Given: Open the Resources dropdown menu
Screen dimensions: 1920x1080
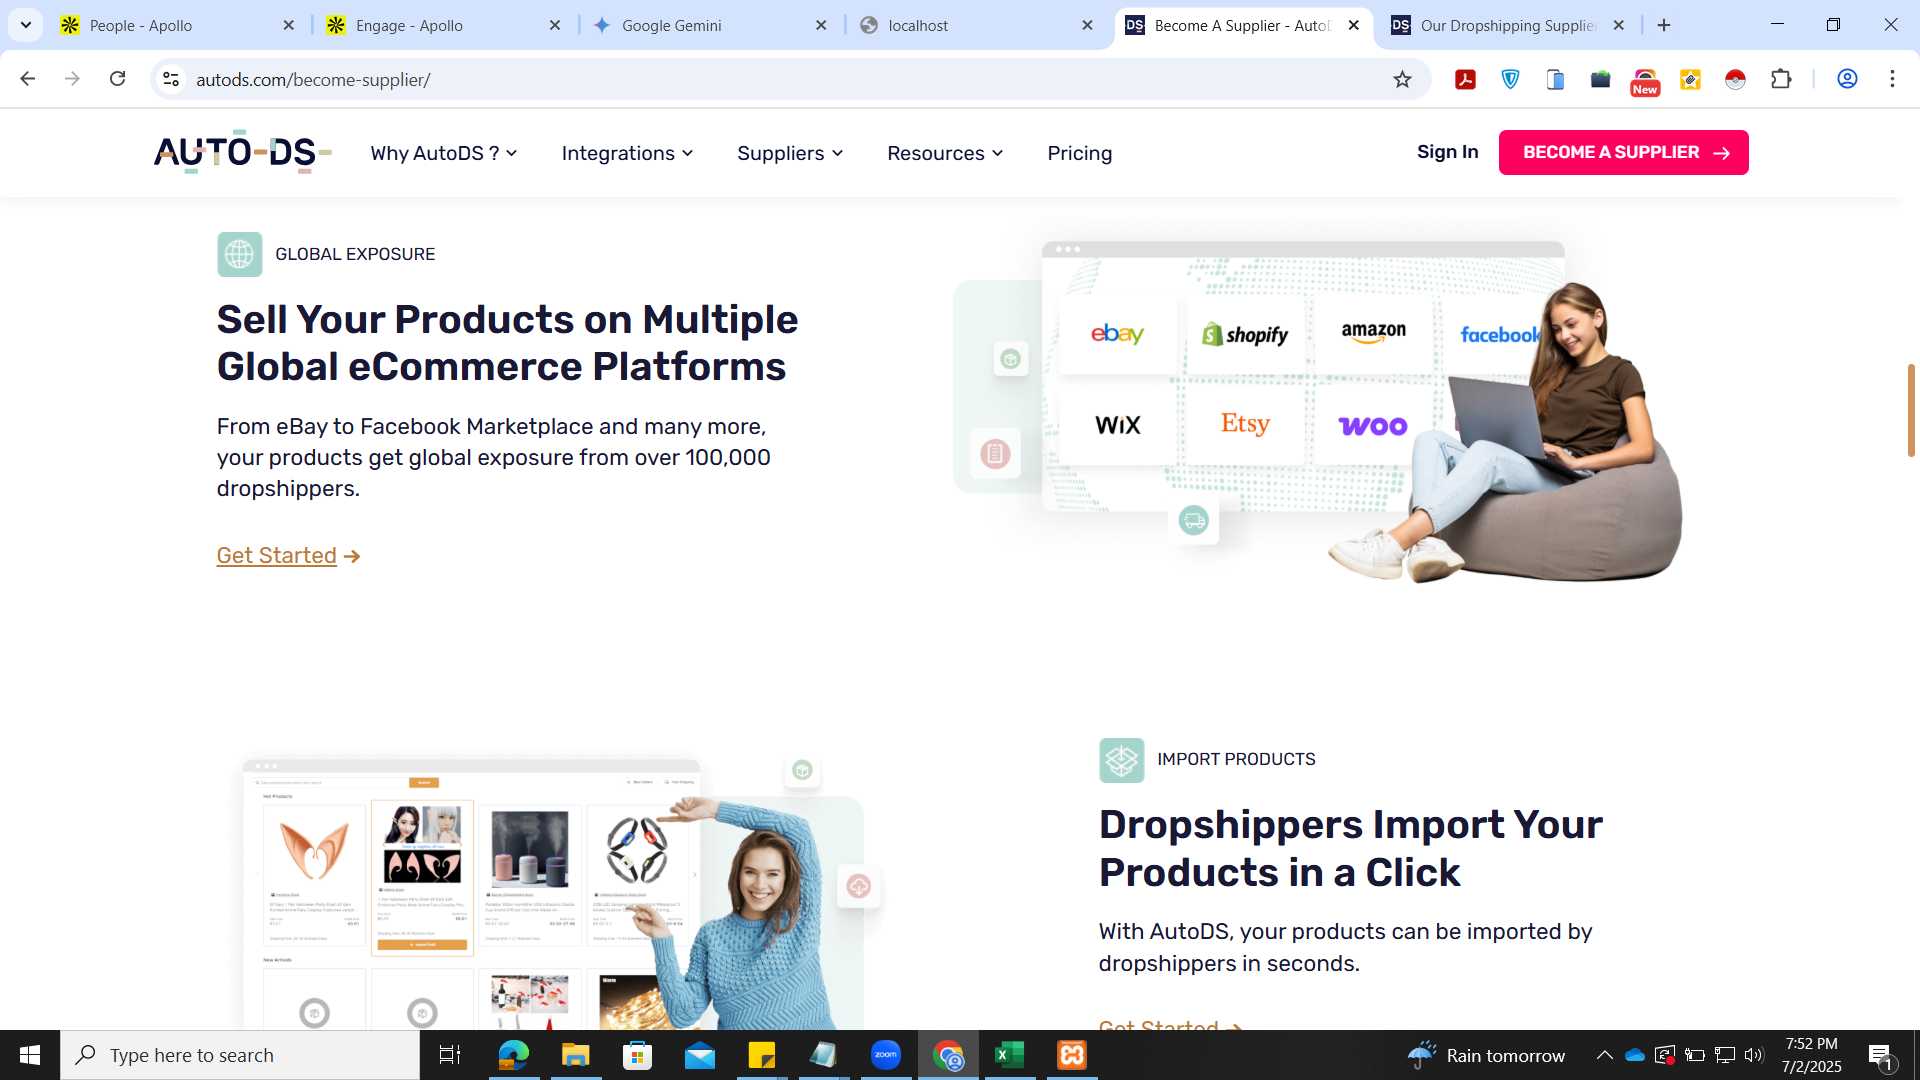Looking at the screenshot, I should [x=945, y=153].
